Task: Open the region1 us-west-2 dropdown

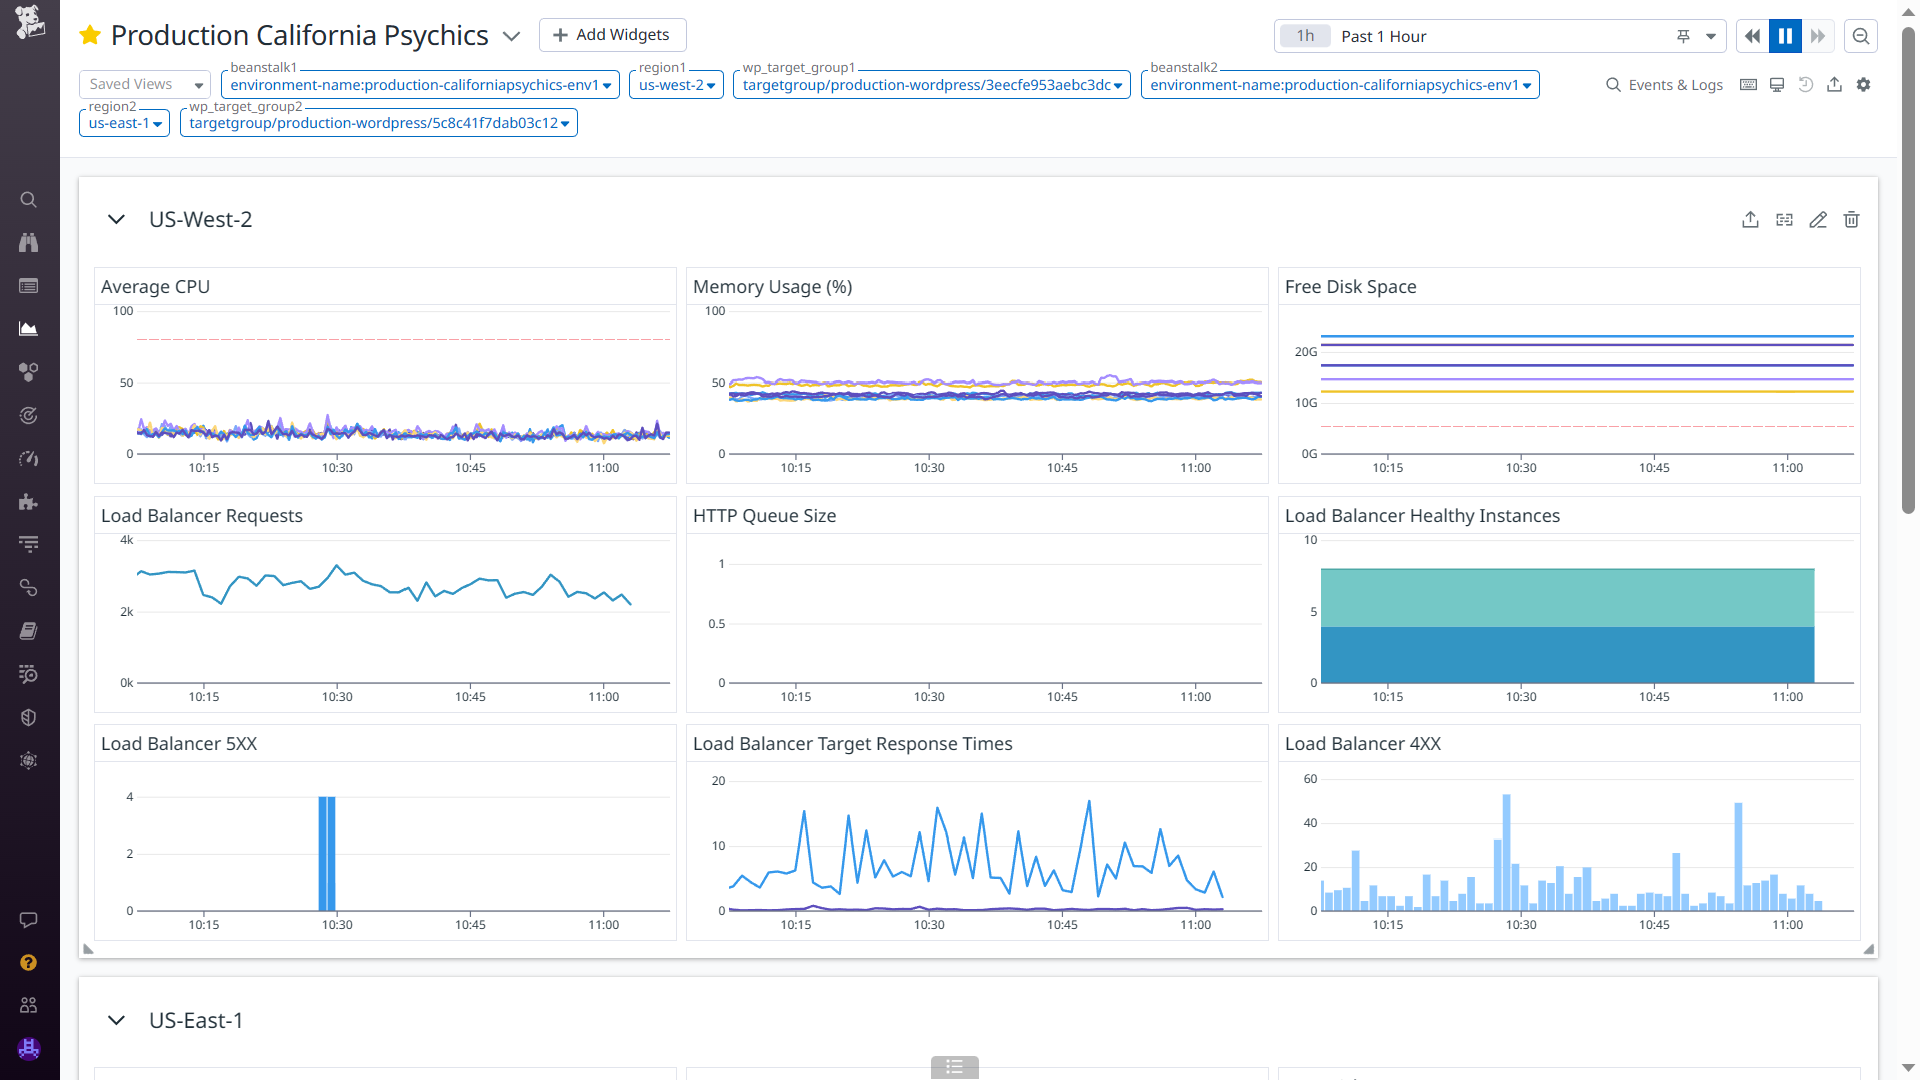Action: click(x=676, y=85)
